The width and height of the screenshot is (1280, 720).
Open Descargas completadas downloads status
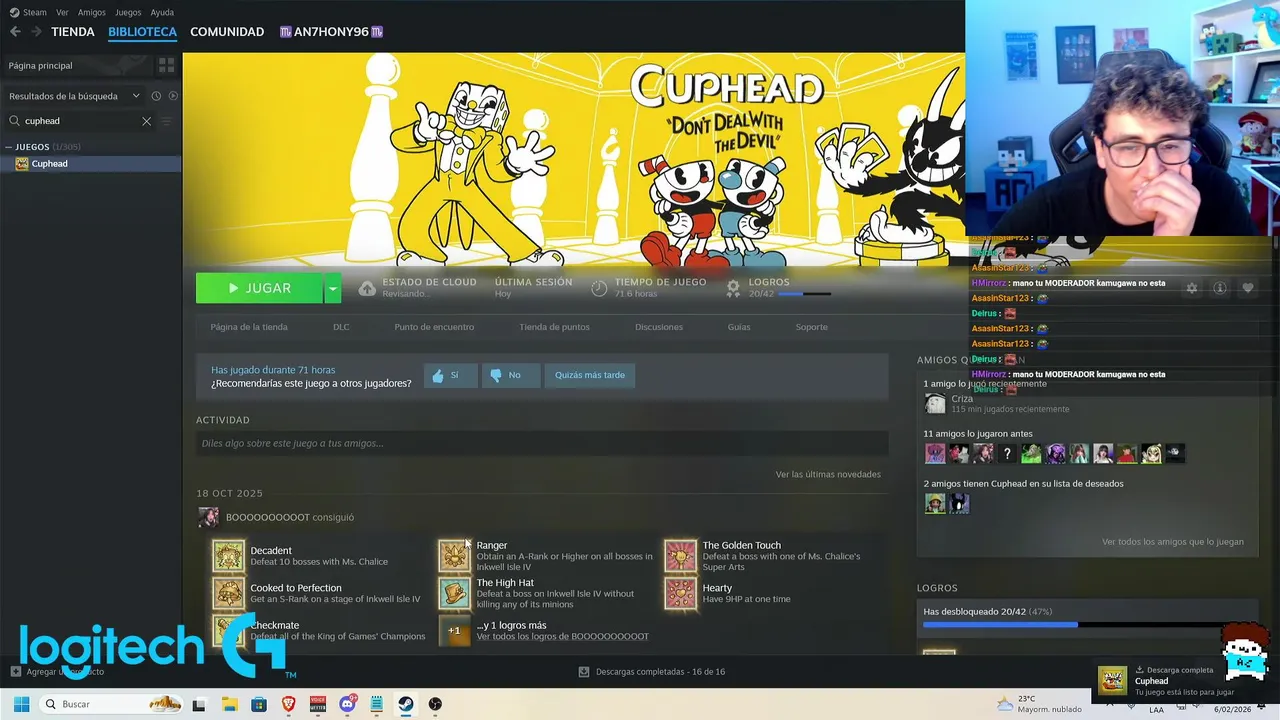pos(652,672)
